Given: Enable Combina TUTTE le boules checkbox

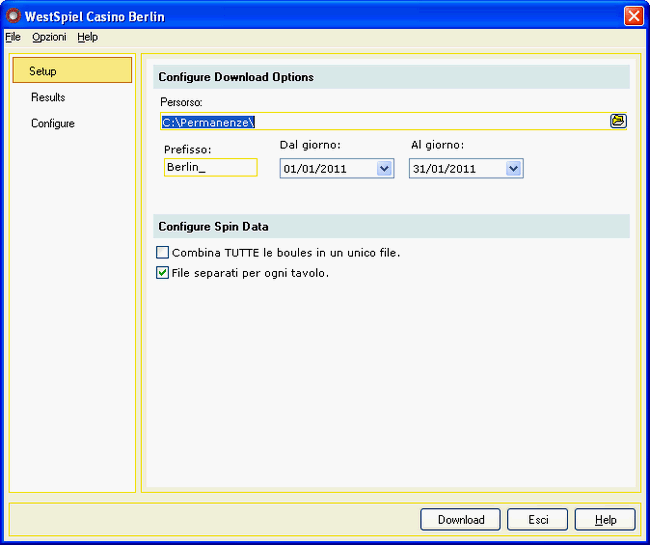Looking at the screenshot, I should [163, 253].
